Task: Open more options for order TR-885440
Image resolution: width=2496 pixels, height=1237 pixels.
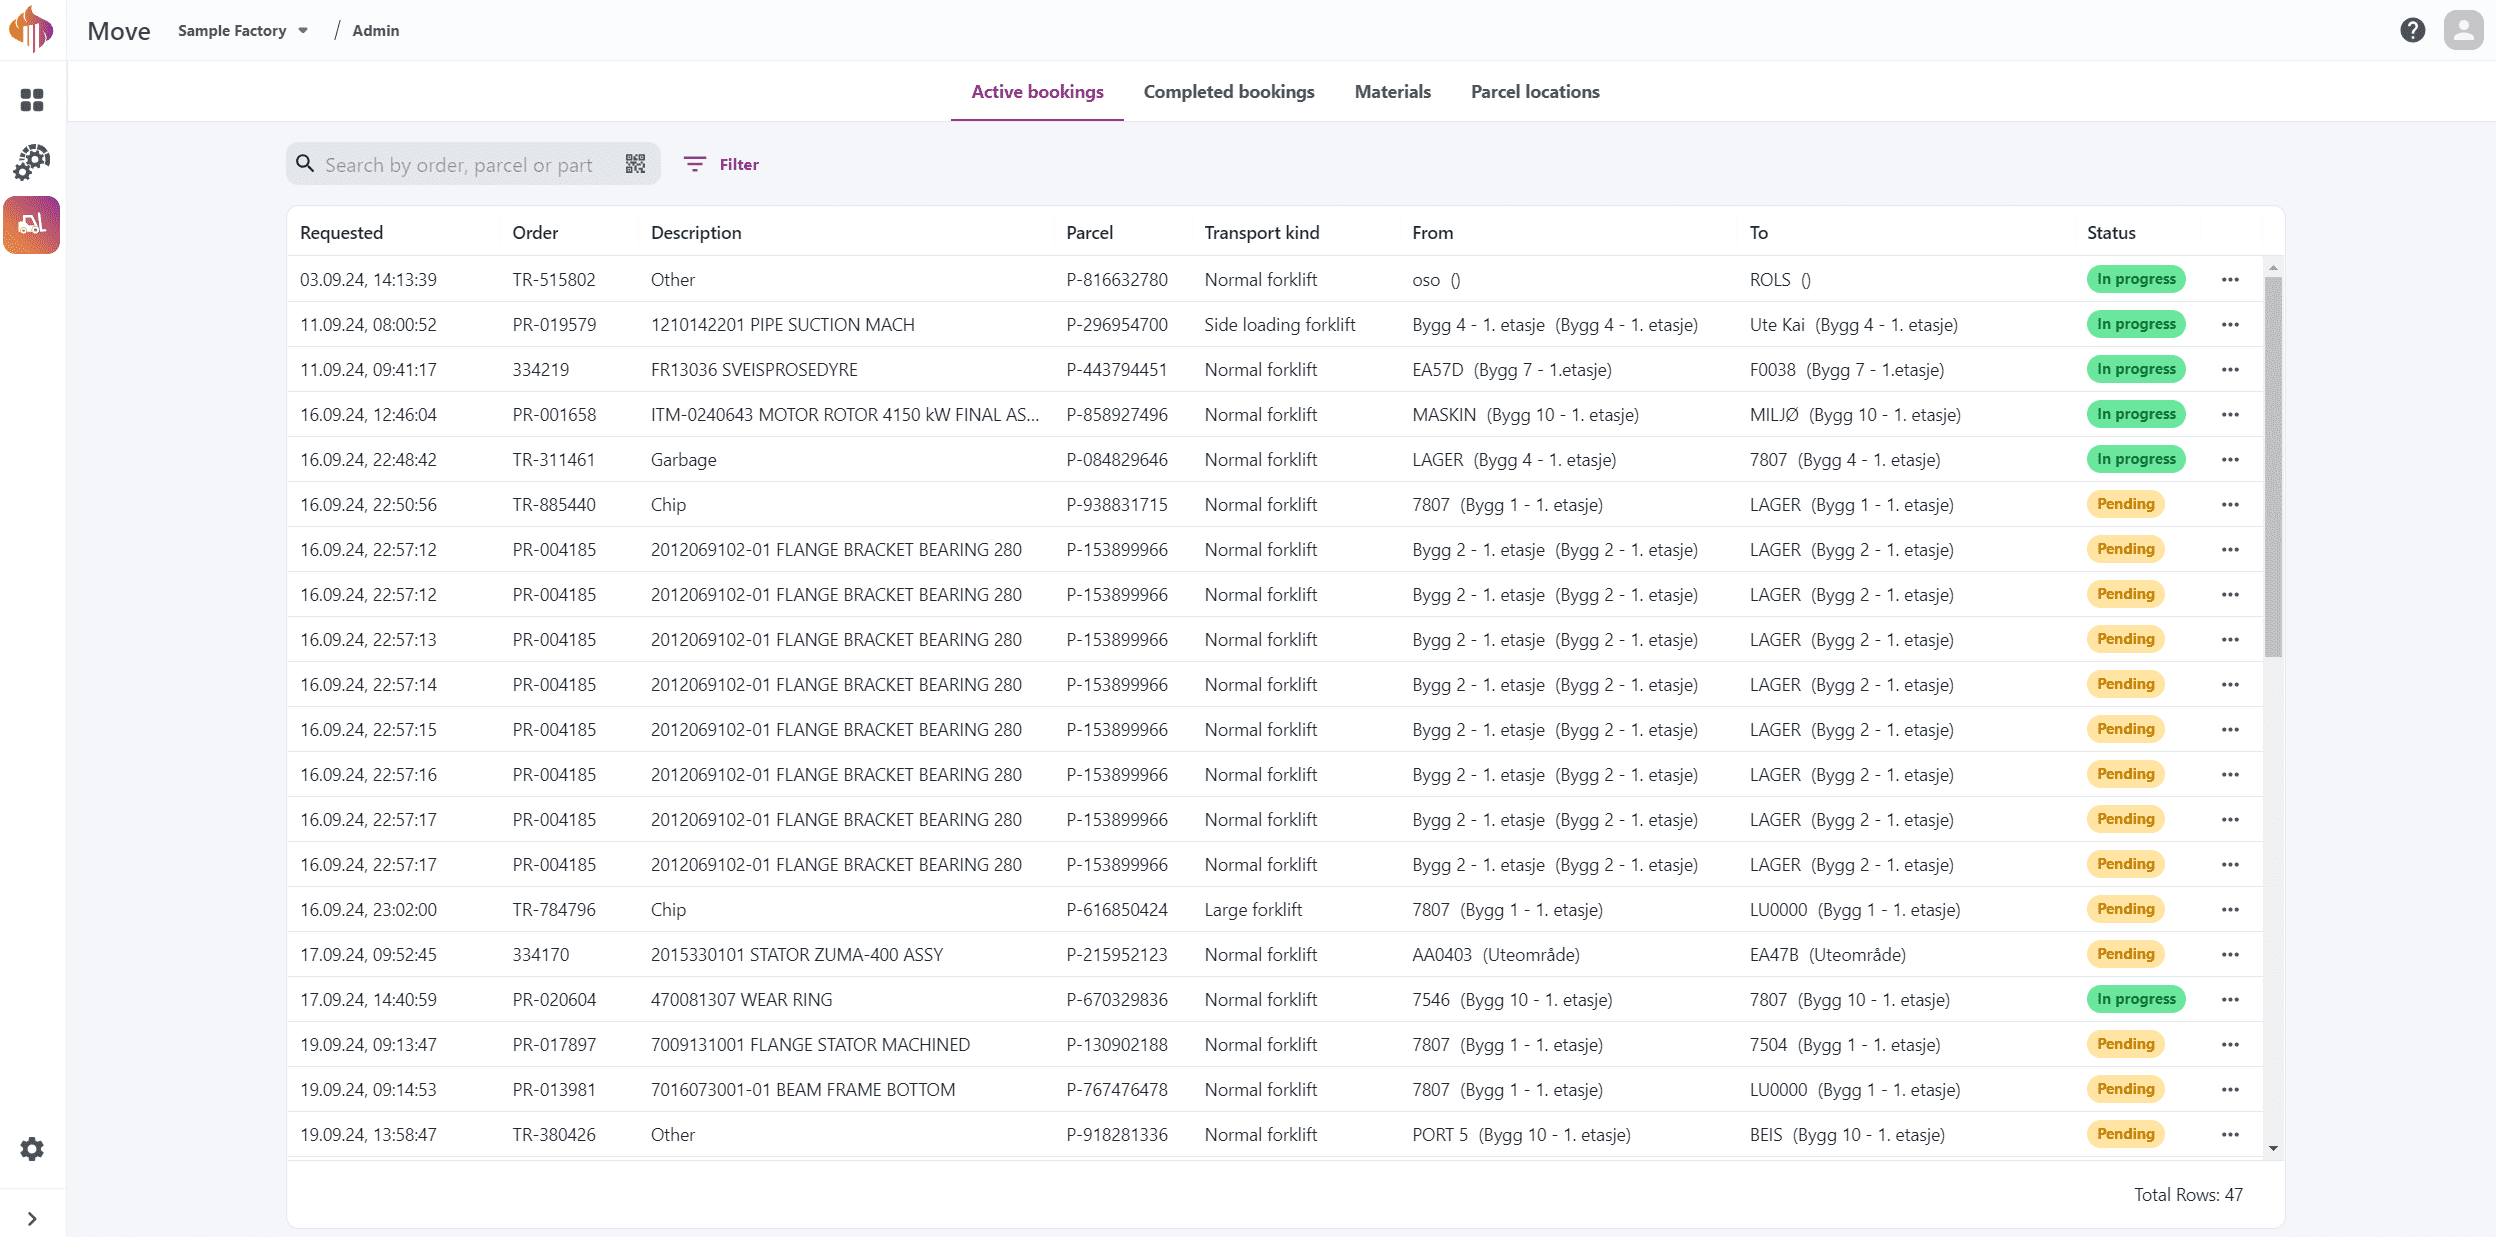Action: pyautogui.click(x=2230, y=505)
